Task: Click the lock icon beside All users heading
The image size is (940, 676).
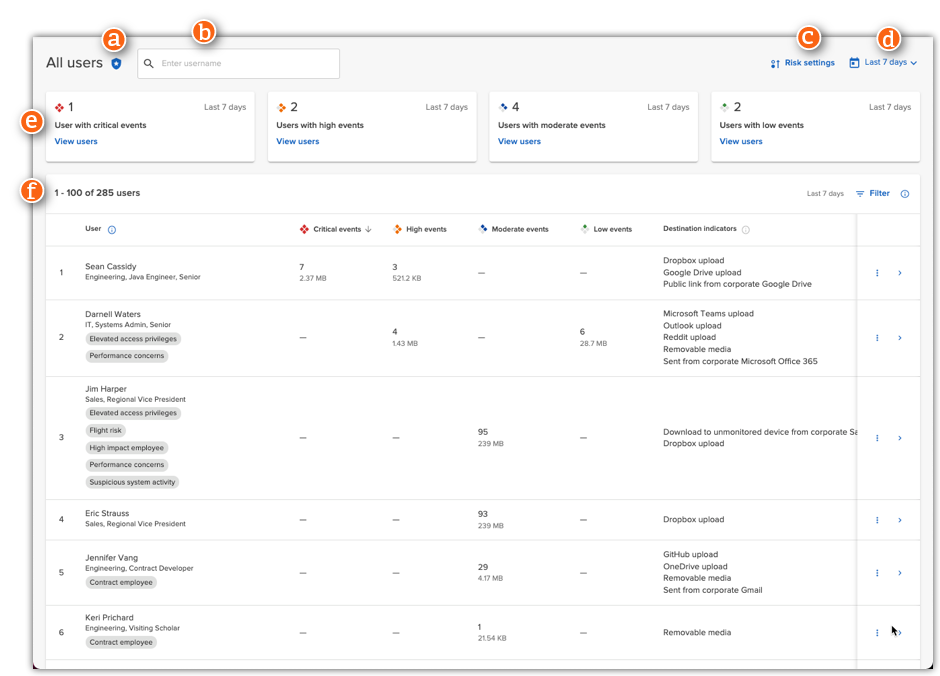Action: point(118,62)
